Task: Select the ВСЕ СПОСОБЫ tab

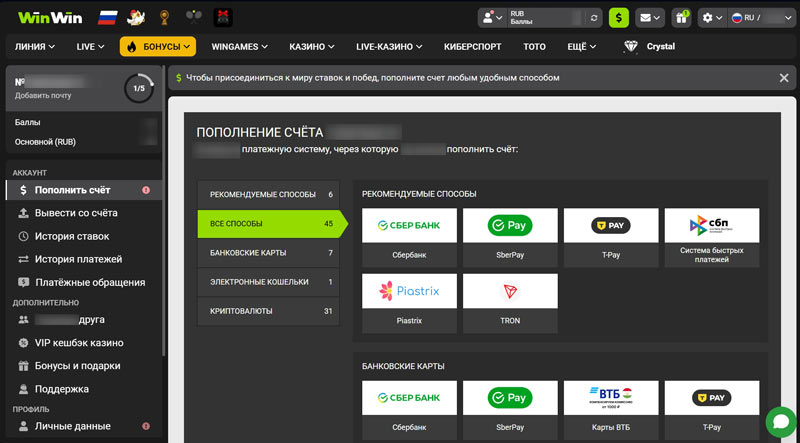Action: pos(272,224)
